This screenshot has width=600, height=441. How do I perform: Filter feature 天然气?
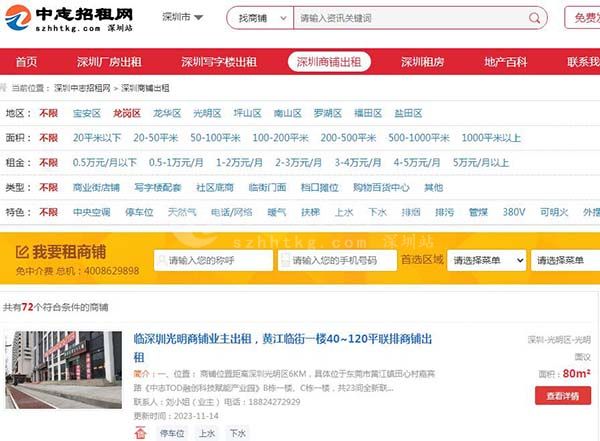(x=182, y=212)
